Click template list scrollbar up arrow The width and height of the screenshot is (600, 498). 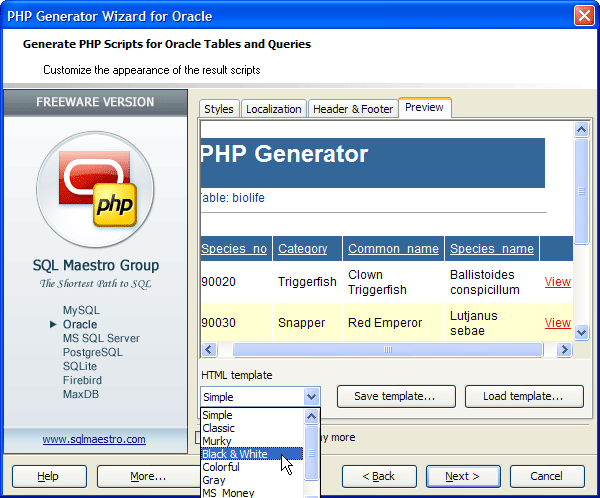[x=311, y=416]
